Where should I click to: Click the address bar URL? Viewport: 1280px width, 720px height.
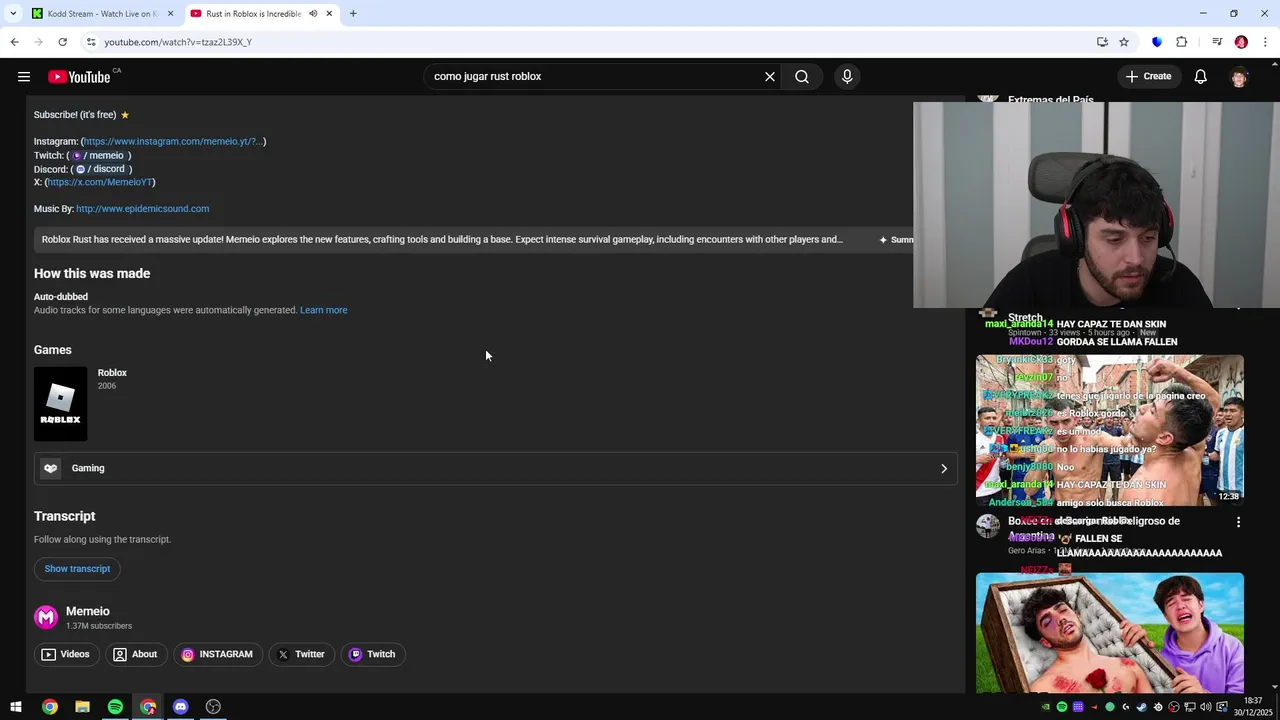tap(178, 42)
